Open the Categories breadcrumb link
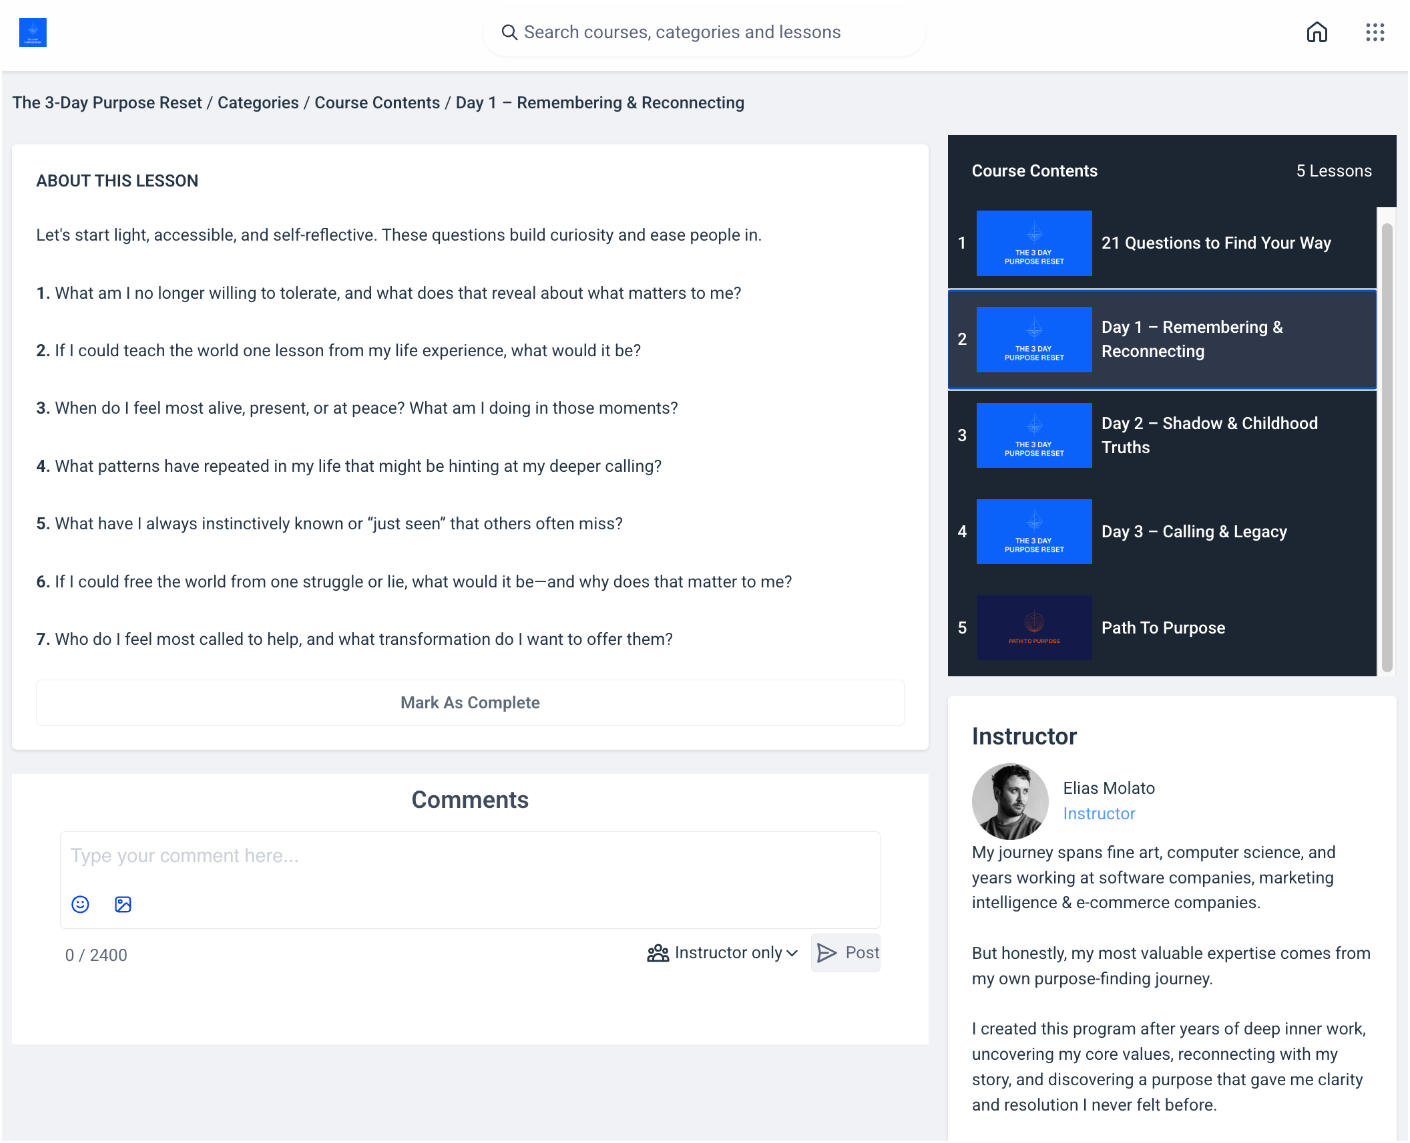This screenshot has width=1410, height=1143. (258, 103)
